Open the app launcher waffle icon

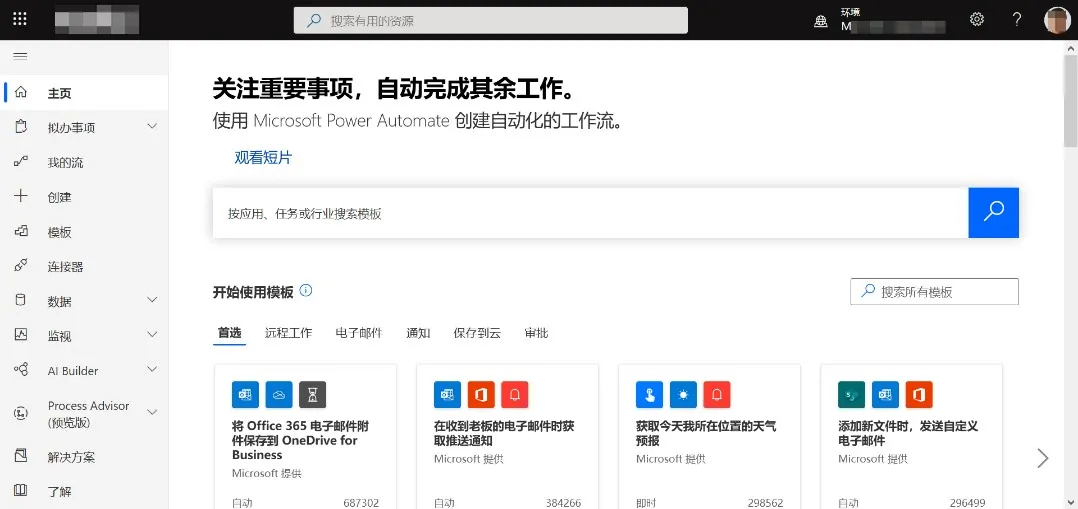pyautogui.click(x=20, y=19)
